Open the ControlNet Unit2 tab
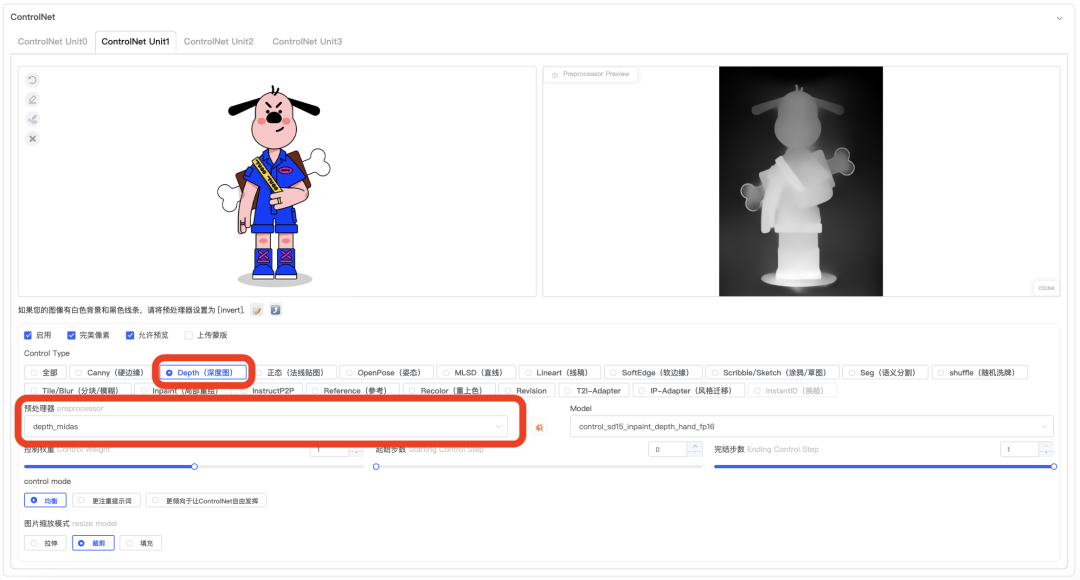The image size is (1080, 580). pos(218,41)
